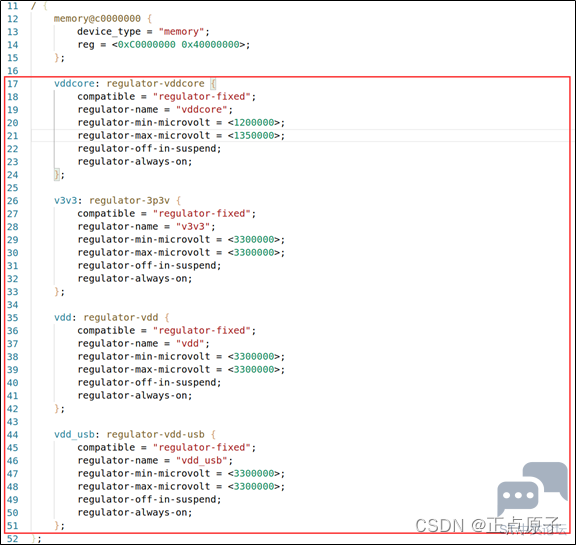The width and height of the screenshot is (576, 545).
Task: Click the opening brace on line 17
Action: coord(213,84)
